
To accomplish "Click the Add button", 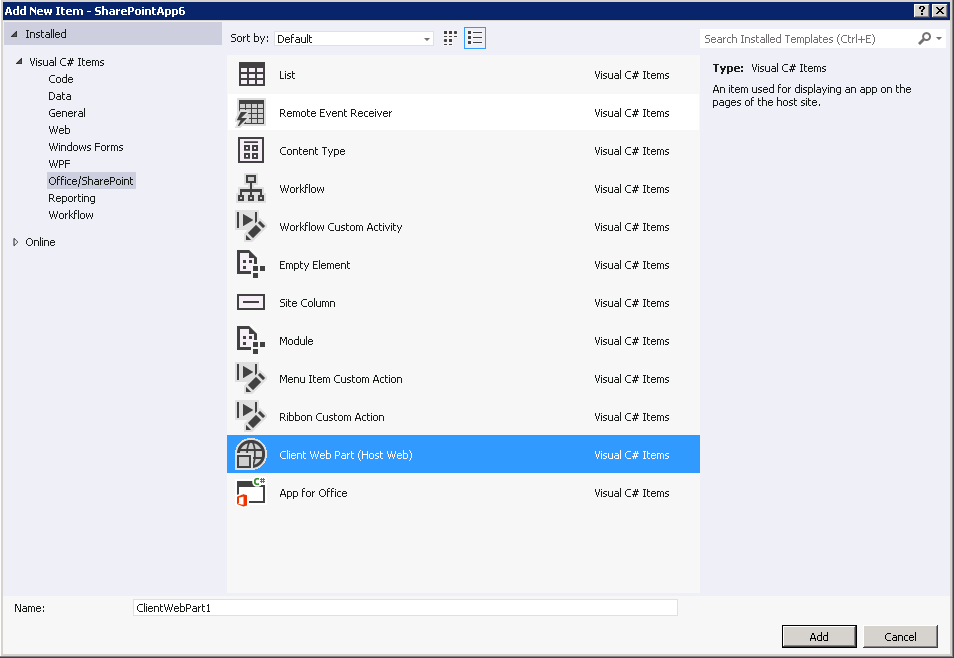I will (818, 636).
